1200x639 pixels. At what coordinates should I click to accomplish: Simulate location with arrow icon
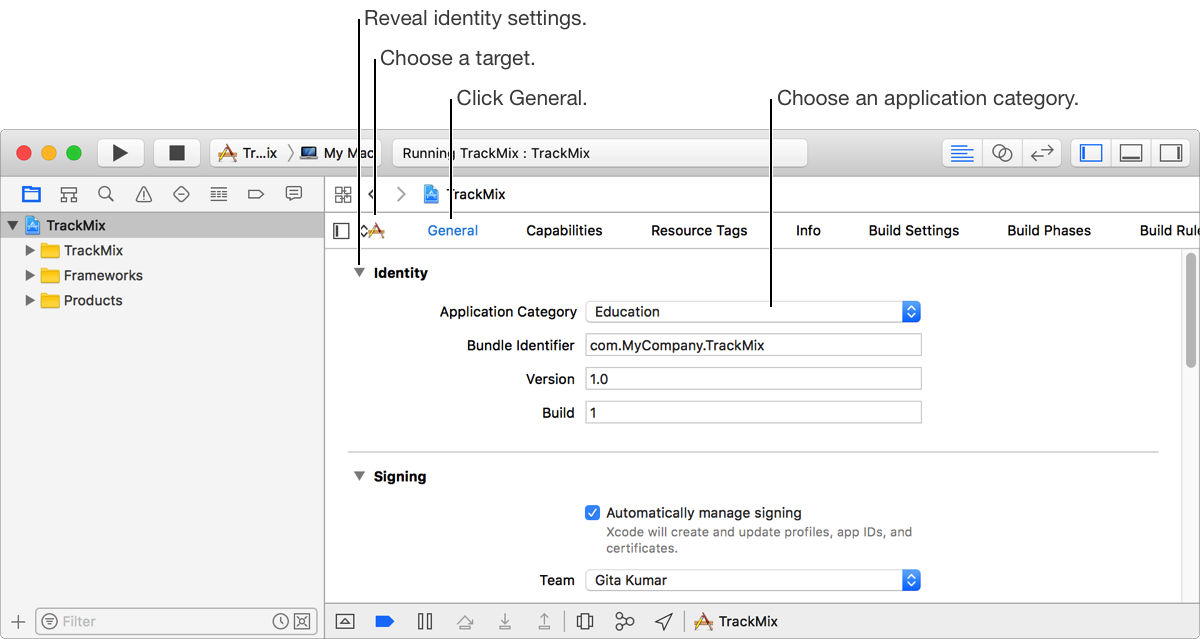click(x=664, y=622)
